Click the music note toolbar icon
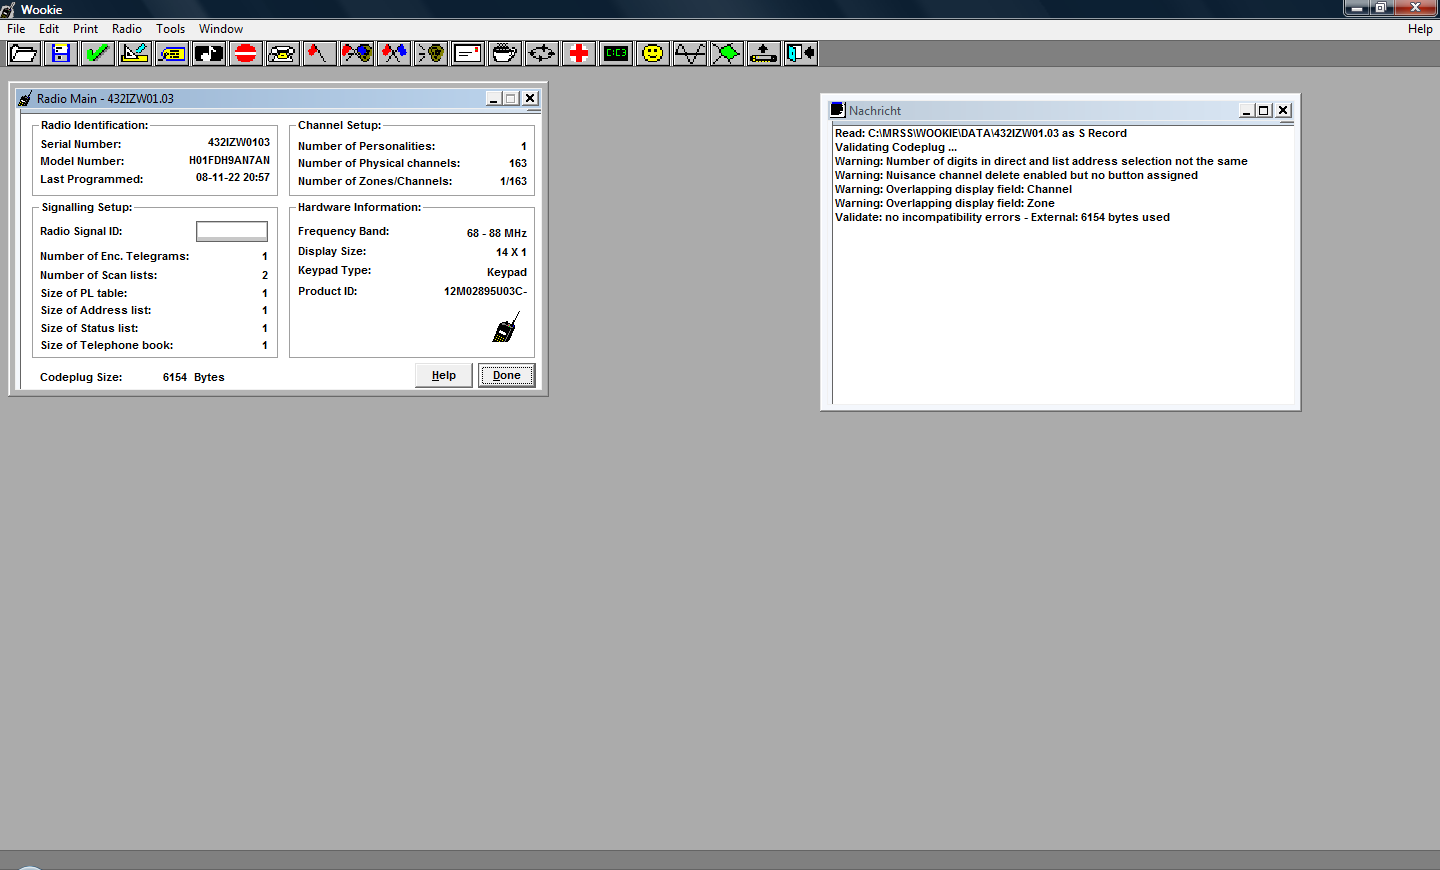Screen dimensions: 1440x870 click(209, 53)
